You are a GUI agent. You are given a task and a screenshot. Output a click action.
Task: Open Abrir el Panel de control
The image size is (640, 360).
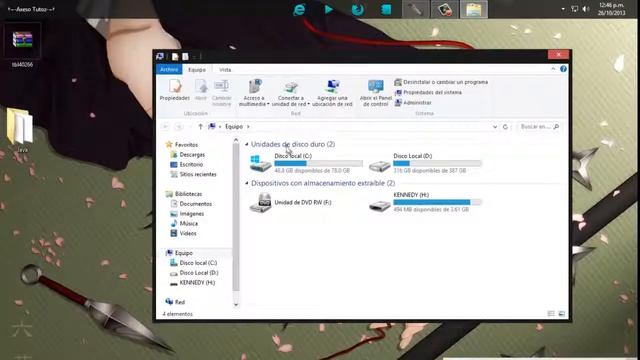tap(376, 93)
